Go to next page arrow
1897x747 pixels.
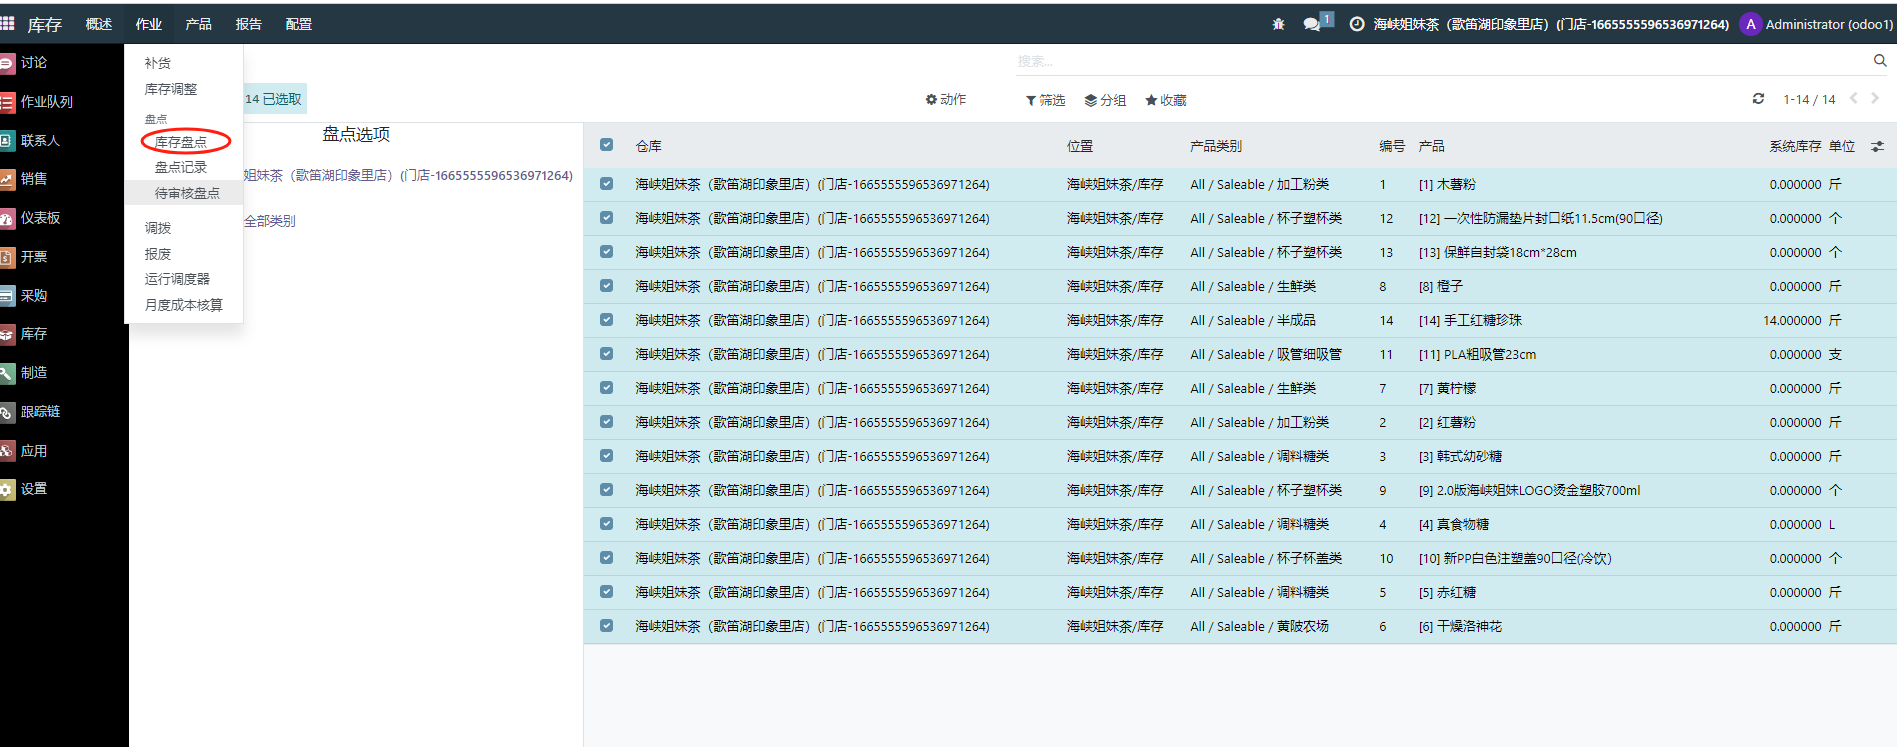point(1875,99)
